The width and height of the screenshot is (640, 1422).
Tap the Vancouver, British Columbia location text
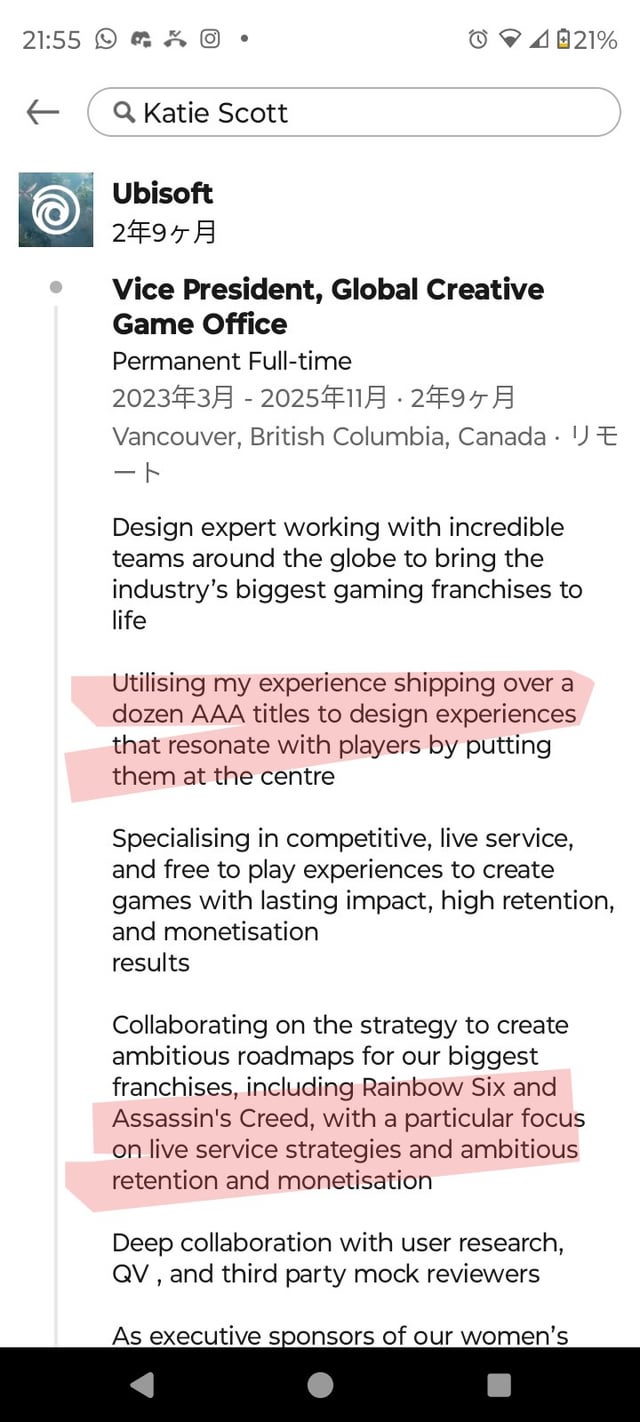(329, 437)
